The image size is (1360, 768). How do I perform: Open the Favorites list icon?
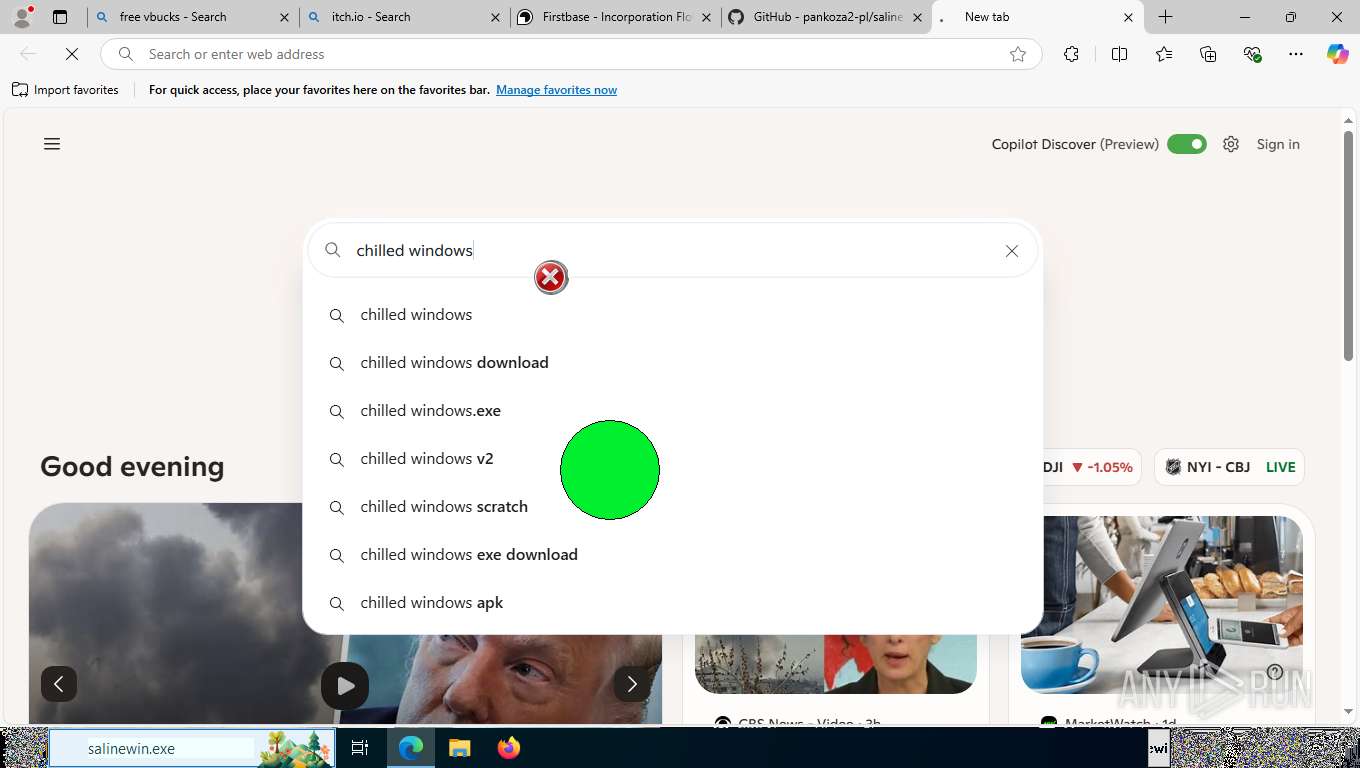[1164, 54]
